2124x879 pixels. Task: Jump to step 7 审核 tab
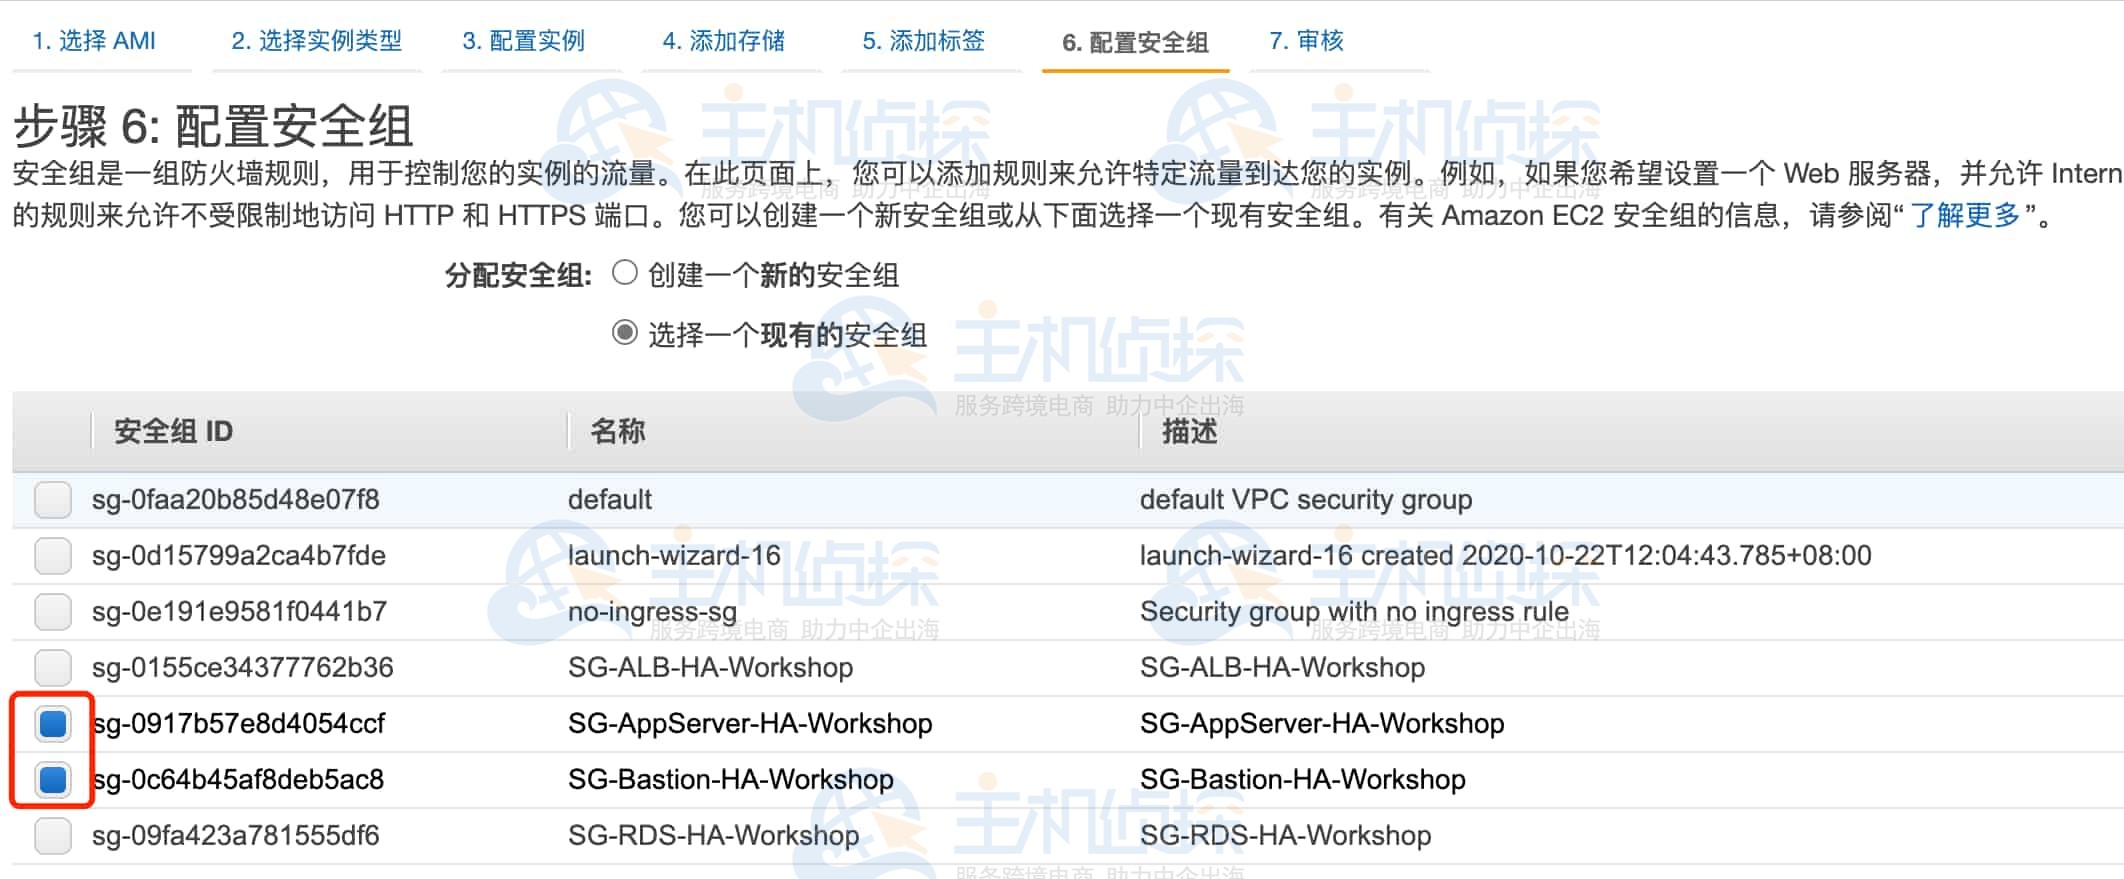(1306, 41)
